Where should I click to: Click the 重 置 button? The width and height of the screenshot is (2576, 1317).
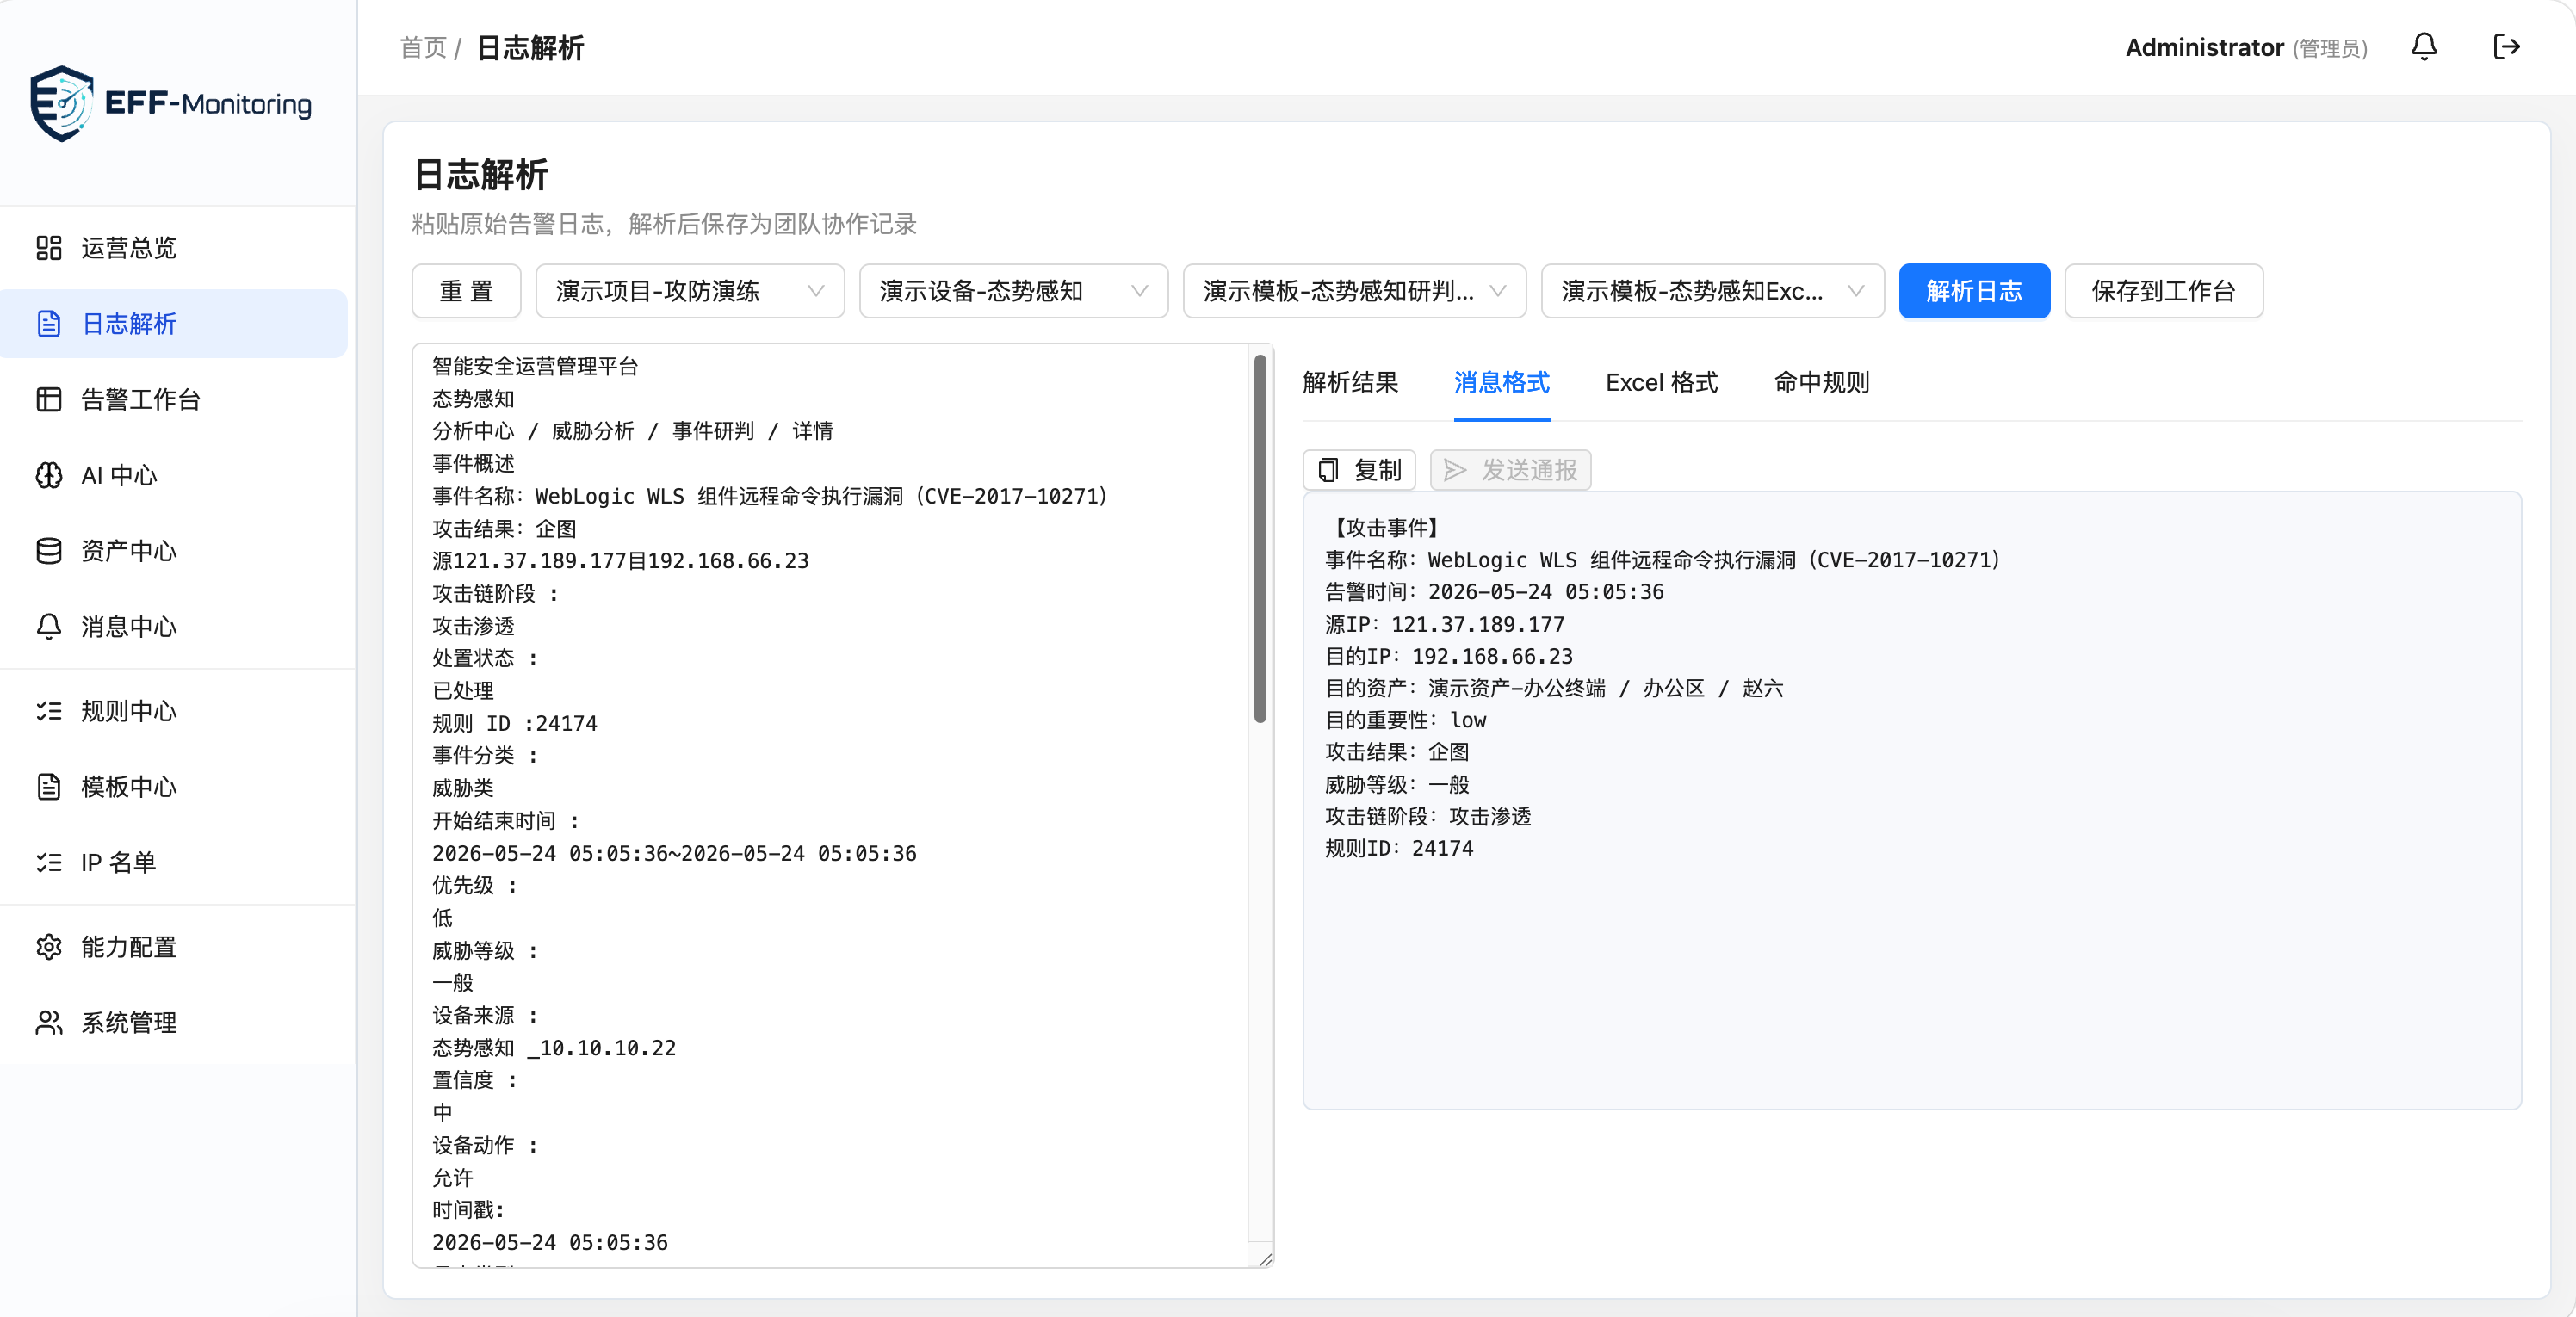click(466, 291)
